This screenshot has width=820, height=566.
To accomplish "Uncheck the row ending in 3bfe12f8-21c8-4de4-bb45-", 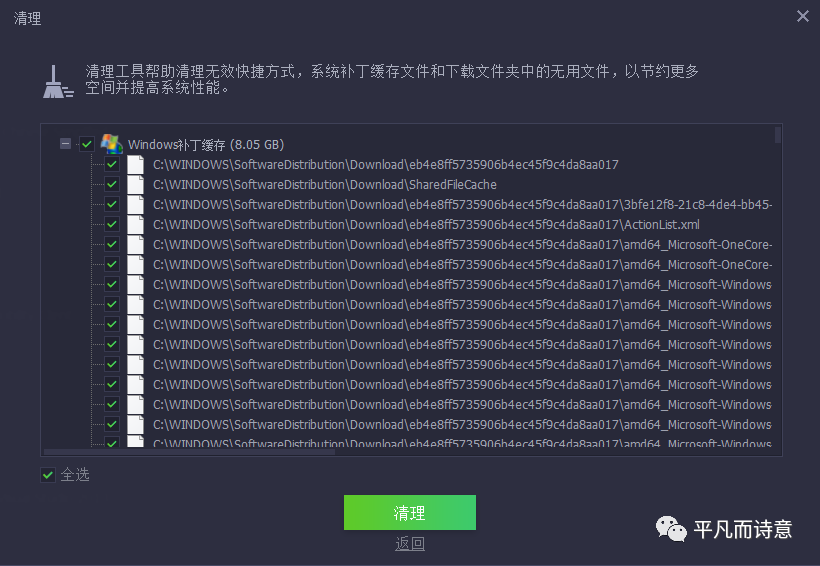I will [x=111, y=204].
